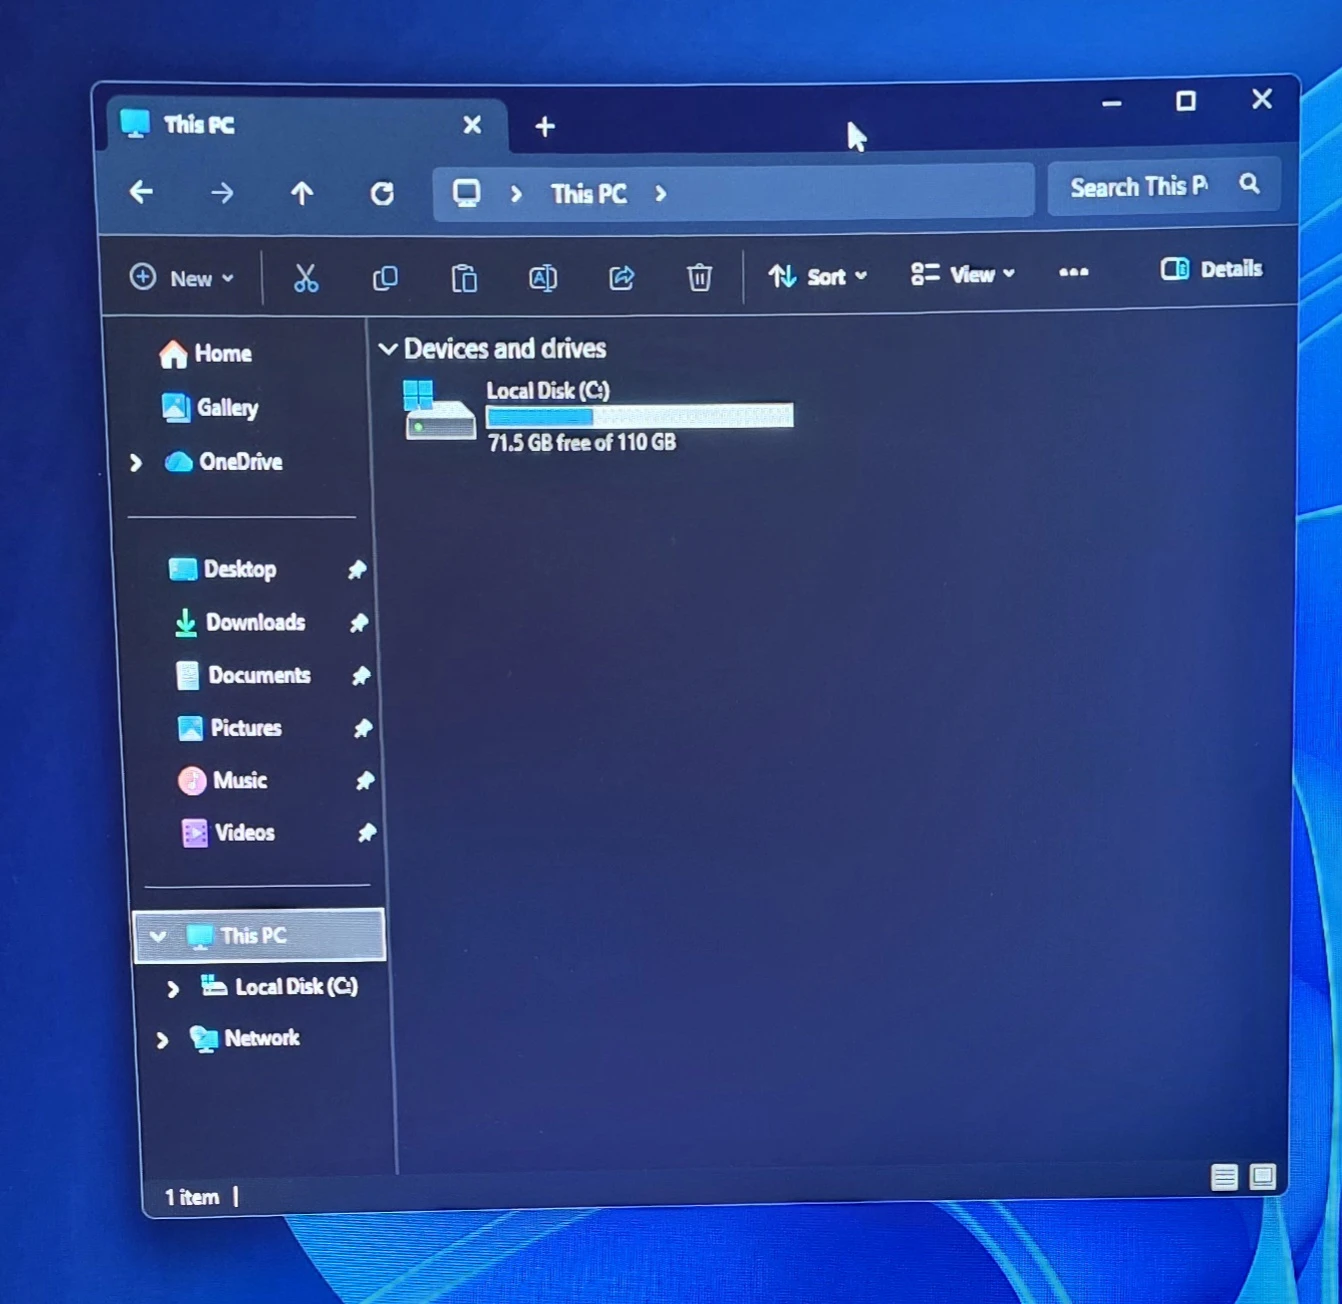This screenshot has height=1304, width=1342.
Task: Open the View dropdown
Action: (x=963, y=274)
